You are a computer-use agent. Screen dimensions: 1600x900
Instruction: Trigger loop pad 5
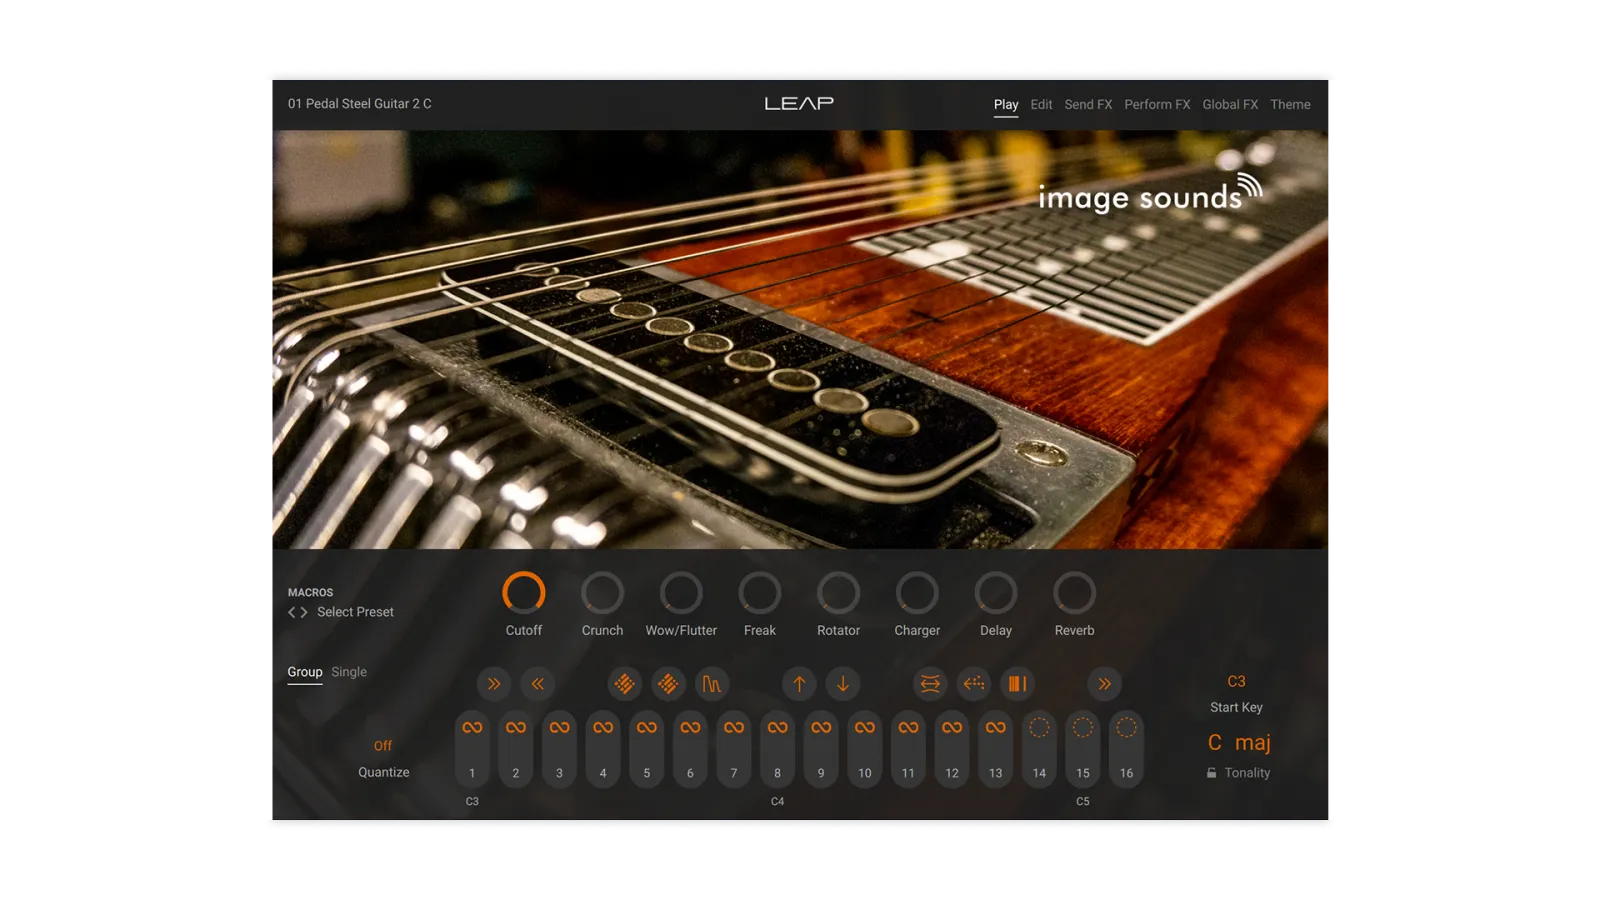pos(647,750)
